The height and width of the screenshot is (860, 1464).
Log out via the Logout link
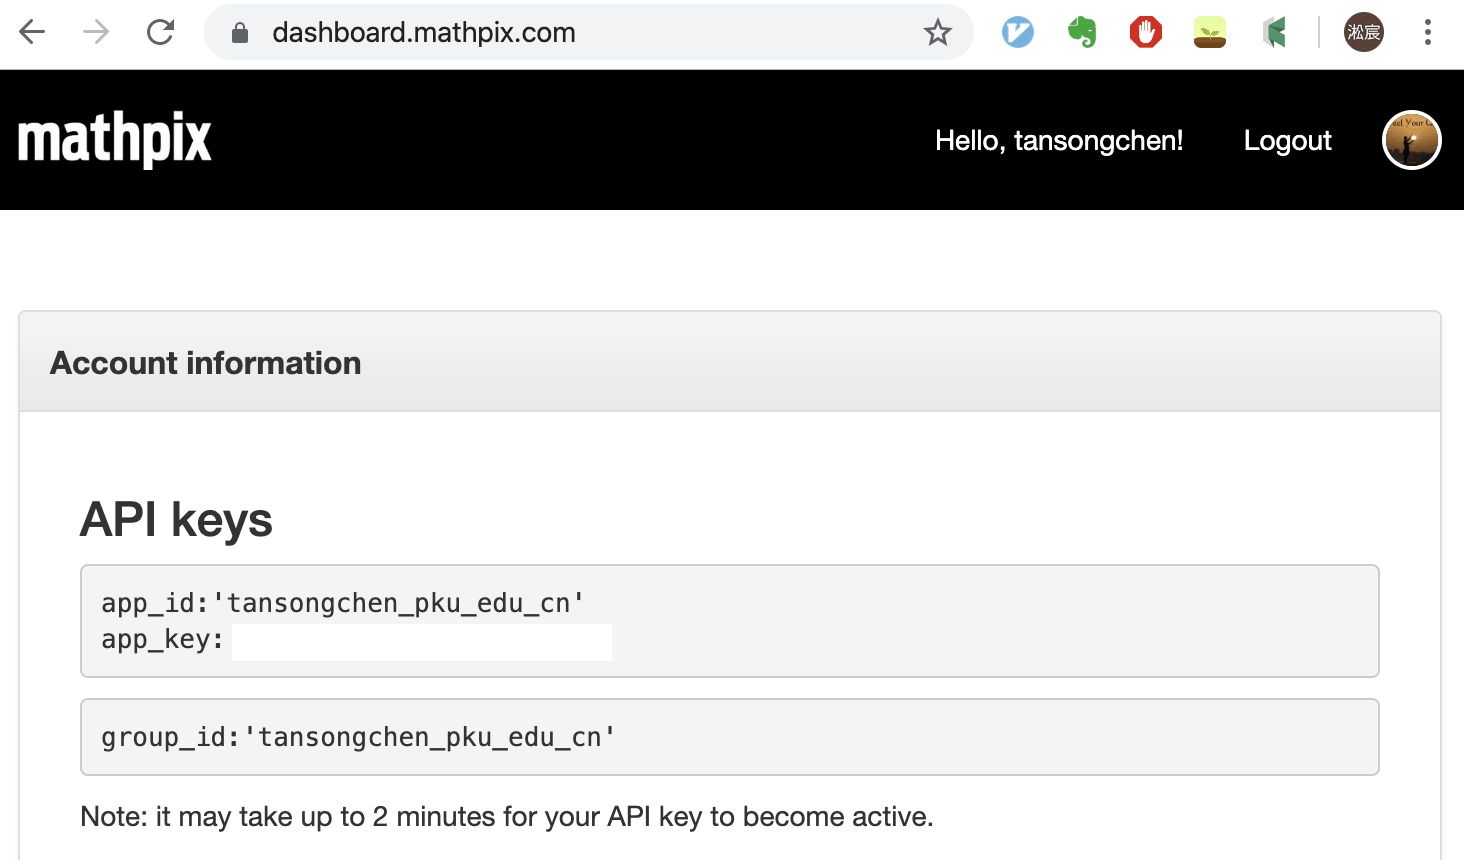[x=1288, y=141]
